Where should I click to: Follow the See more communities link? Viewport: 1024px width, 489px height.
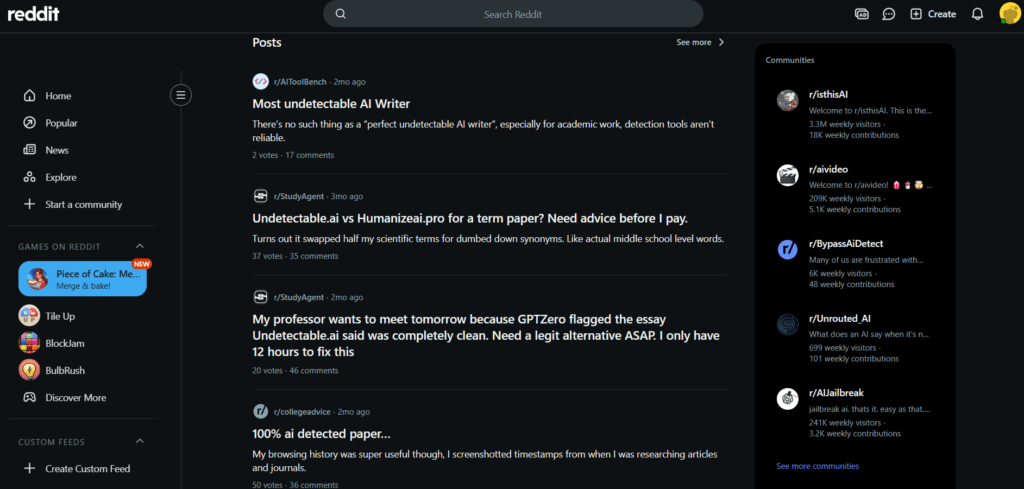point(817,466)
